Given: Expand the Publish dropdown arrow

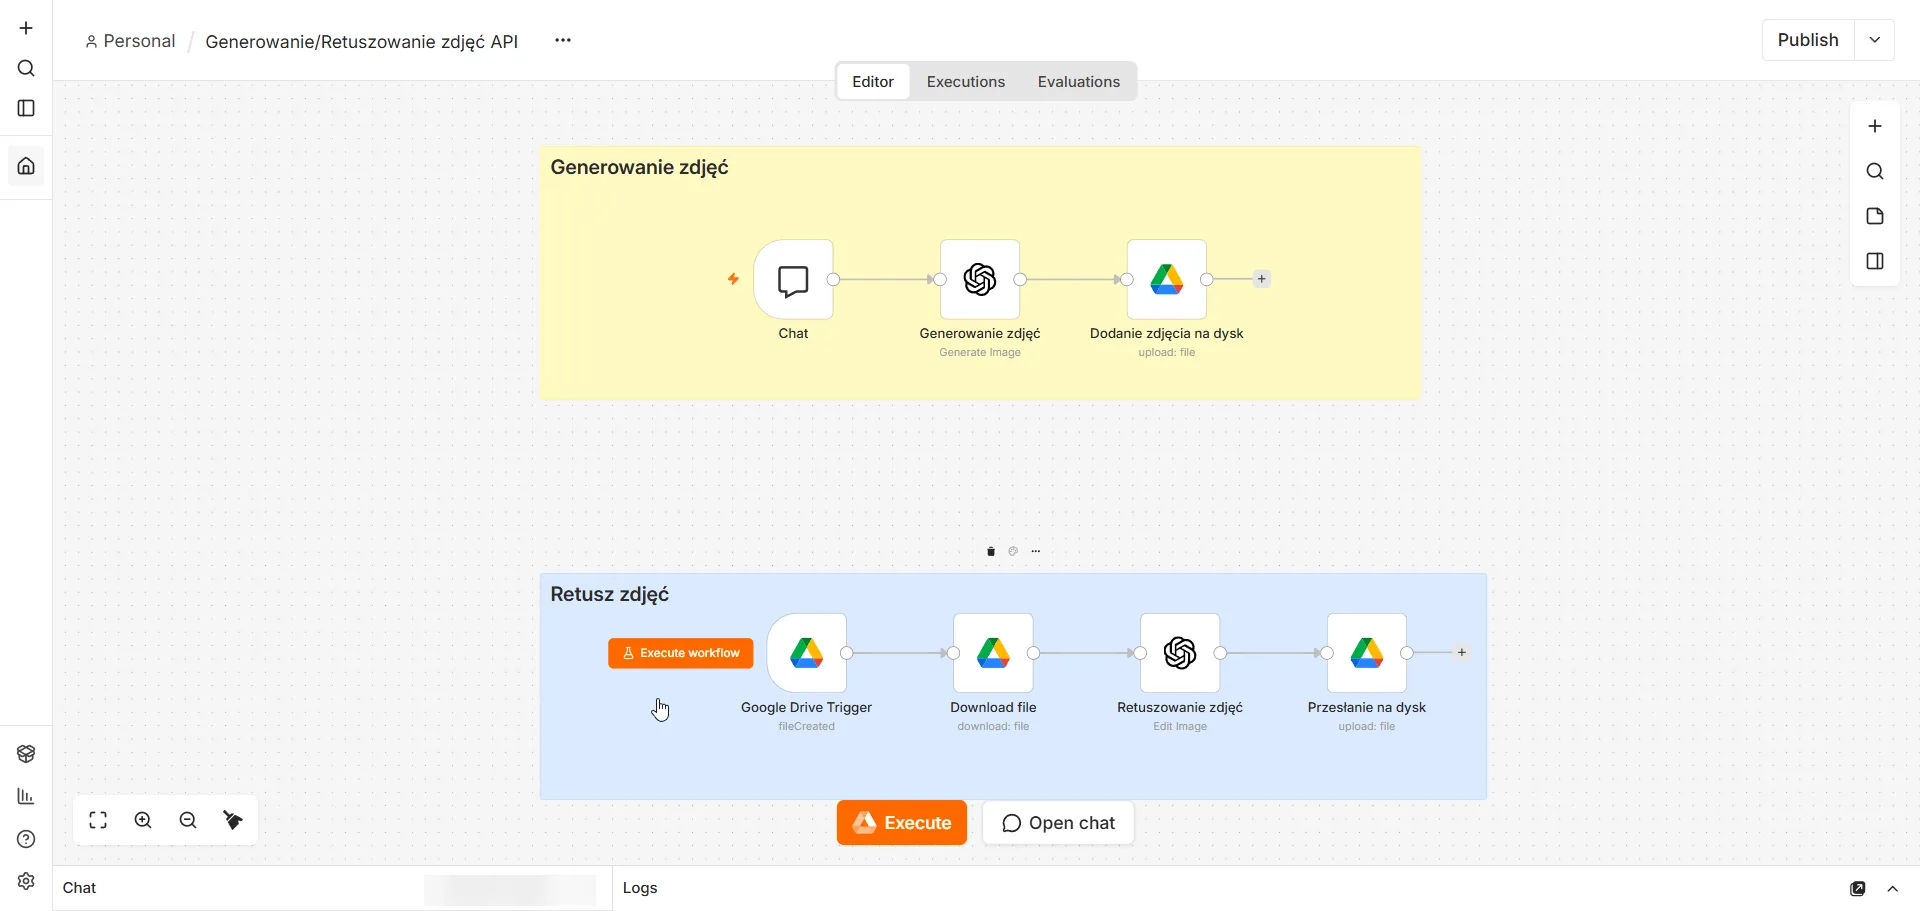Looking at the screenshot, I should (x=1875, y=40).
